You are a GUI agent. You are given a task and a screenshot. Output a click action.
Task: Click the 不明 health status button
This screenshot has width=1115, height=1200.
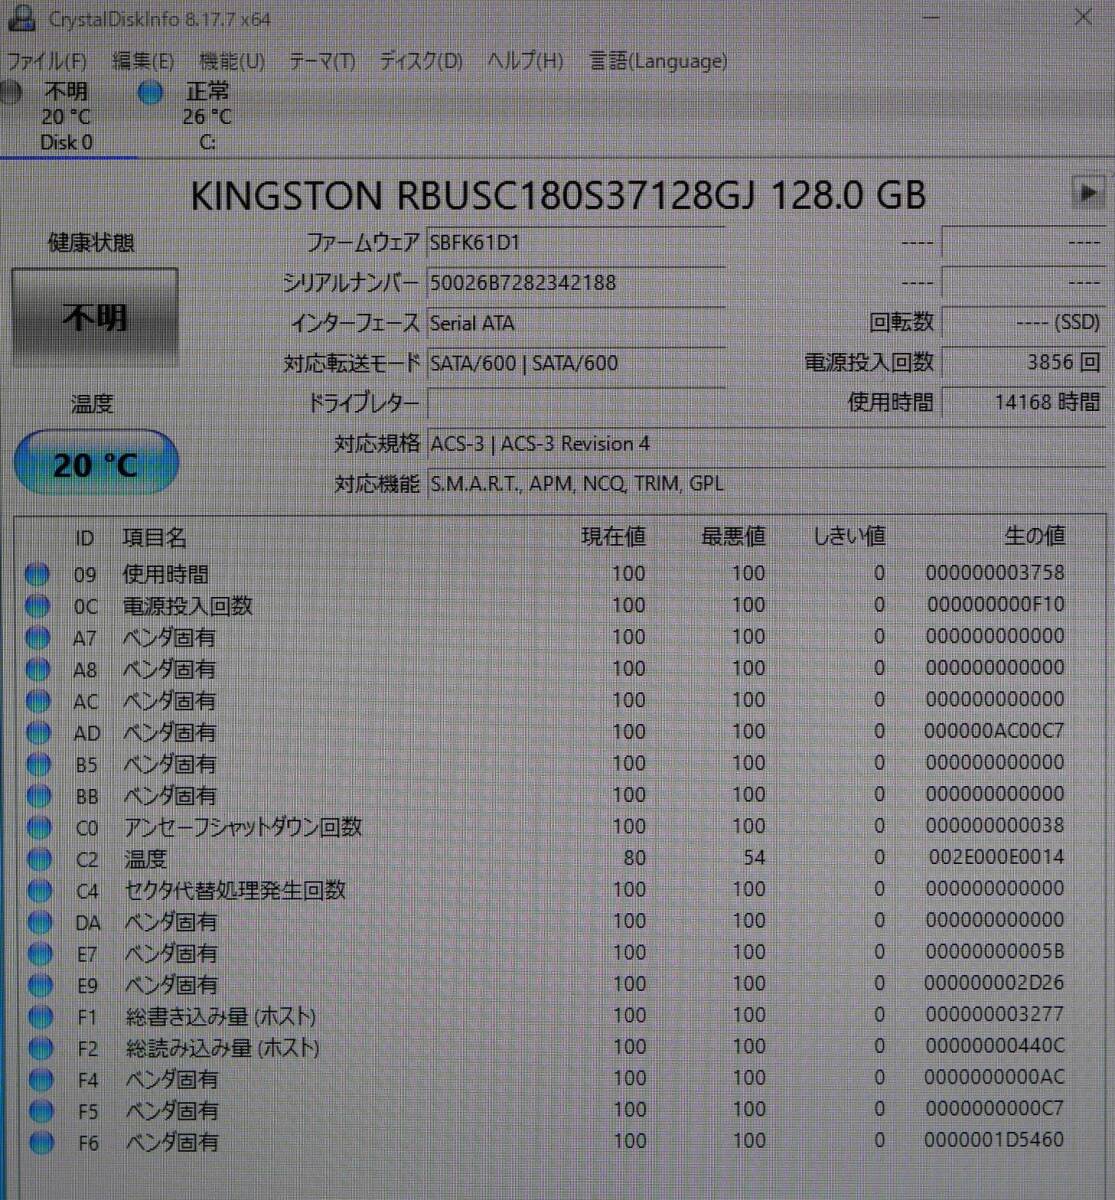pyautogui.click(x=95, y=317)
